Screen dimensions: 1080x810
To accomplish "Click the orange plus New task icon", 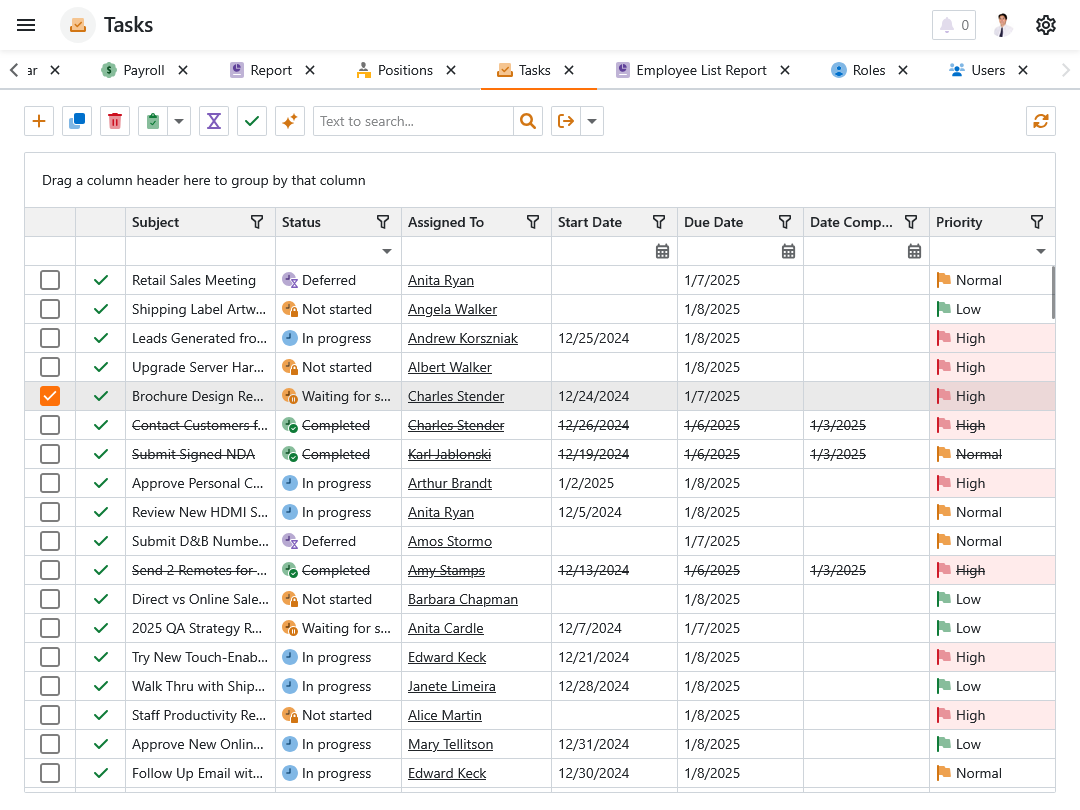I will pyautogui.click(x=39, y=121).
